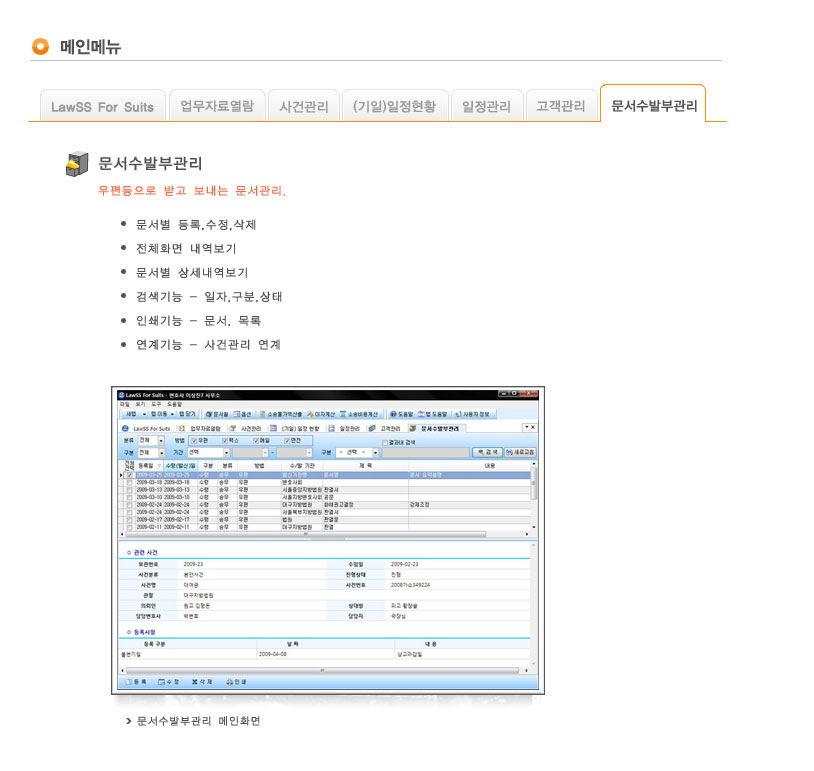The height and width of the screenshot is (771, 814).
Task: Open (기일) 일정 현황 tab inside app window
Action: point(295,428)
